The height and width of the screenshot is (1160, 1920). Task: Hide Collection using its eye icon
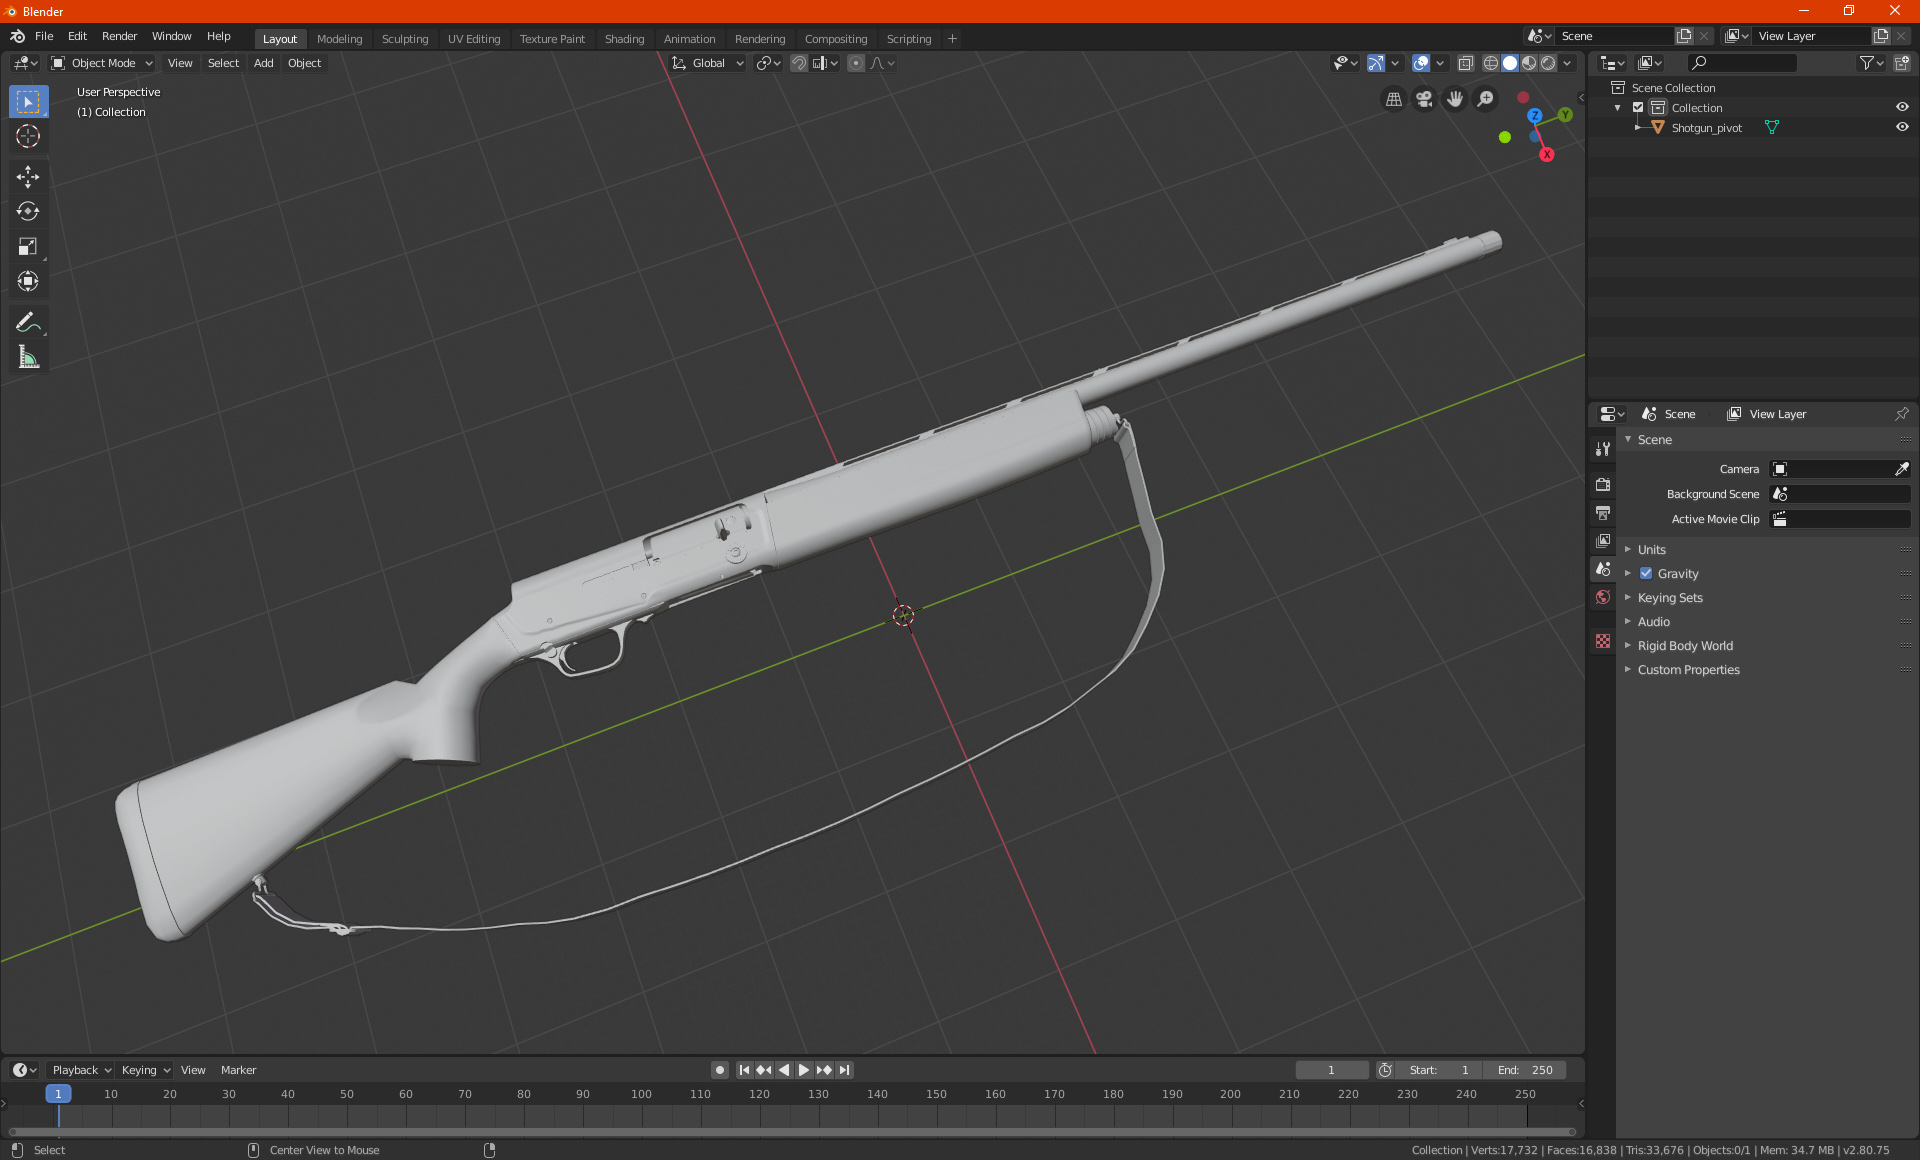pos(1902,107)
